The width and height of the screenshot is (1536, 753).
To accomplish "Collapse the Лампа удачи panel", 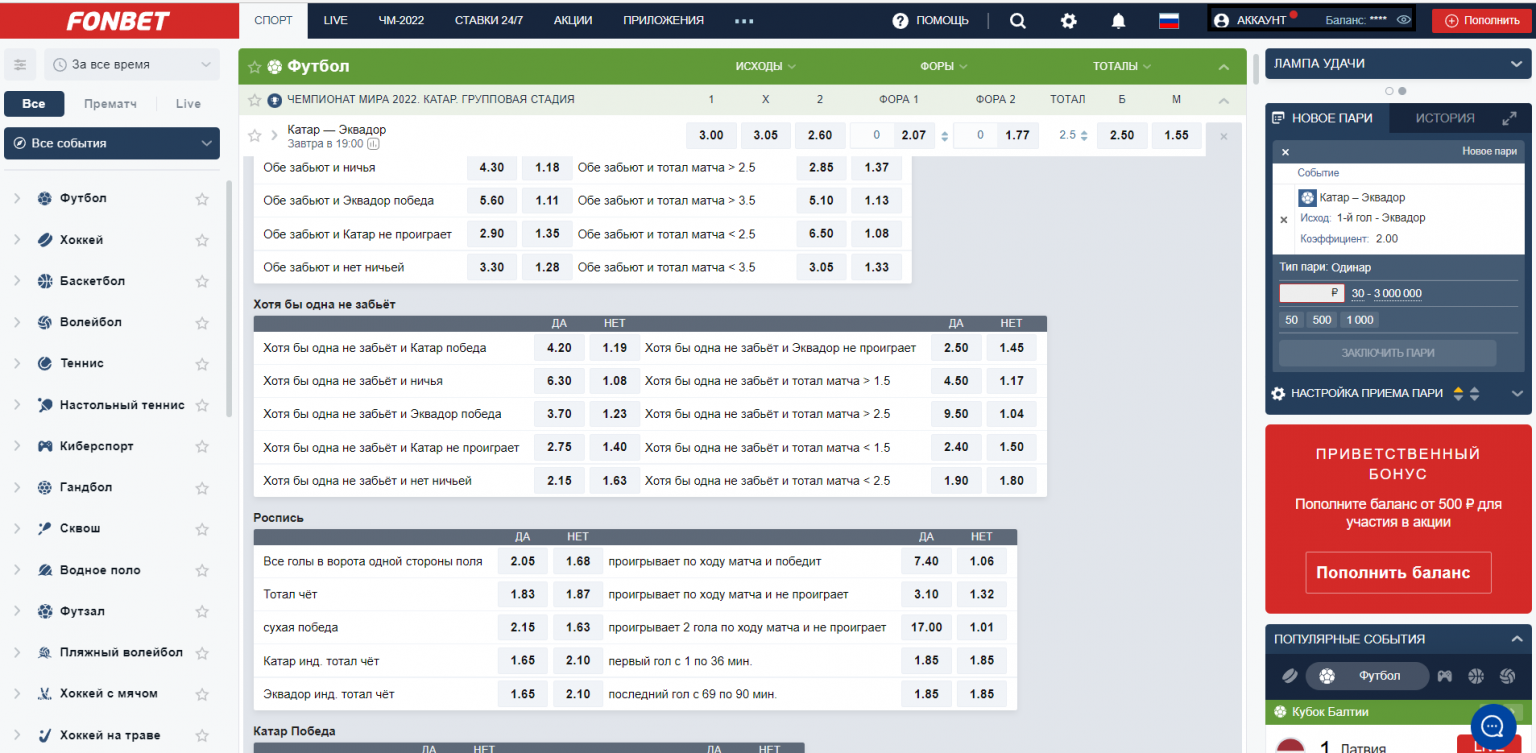I will [1516, 64].
